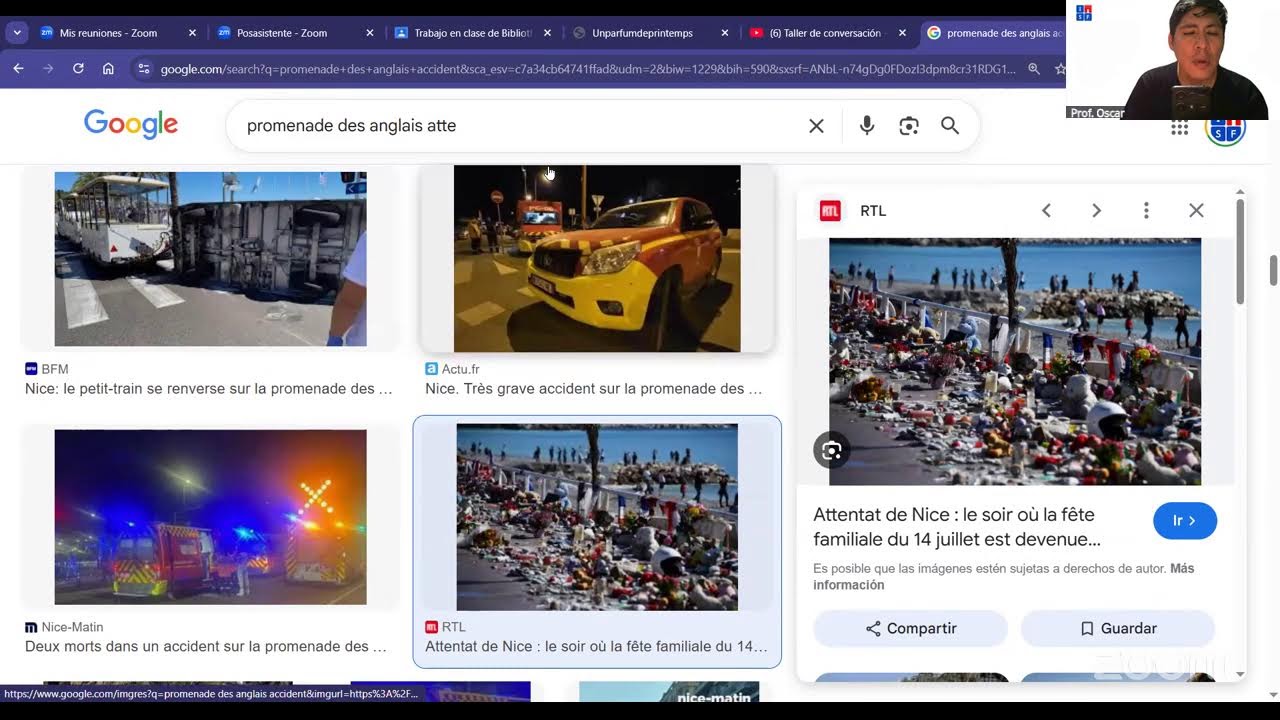Open Nice-Matin Deux morts accident link
The width and height of the screenshot is (1280, 720).
[206, 647]
